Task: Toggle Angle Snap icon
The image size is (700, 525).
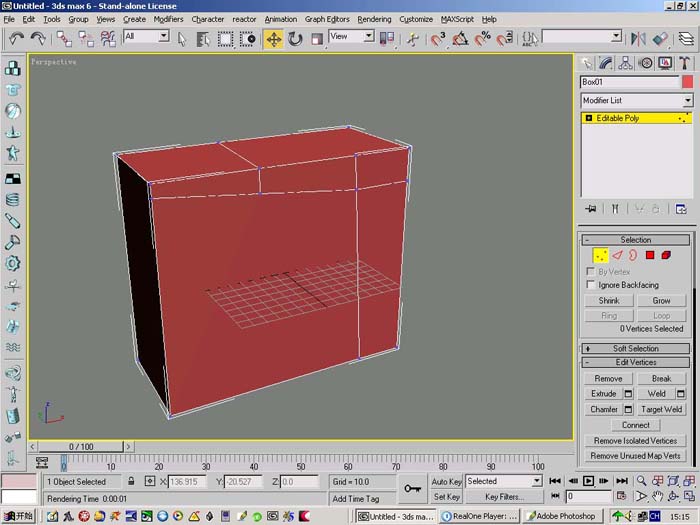Action: pos(460,39)
